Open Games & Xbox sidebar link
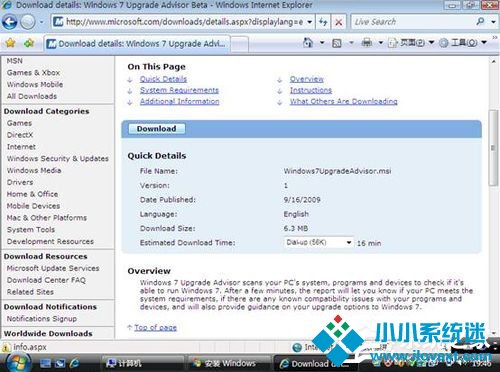 (x=33, y=72)
